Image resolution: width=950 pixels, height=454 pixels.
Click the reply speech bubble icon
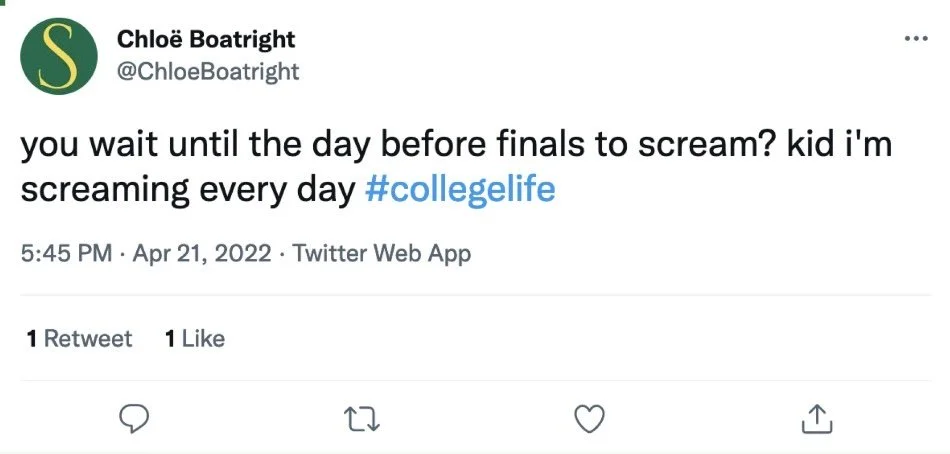pyautogui.click(x=135, y=420)
